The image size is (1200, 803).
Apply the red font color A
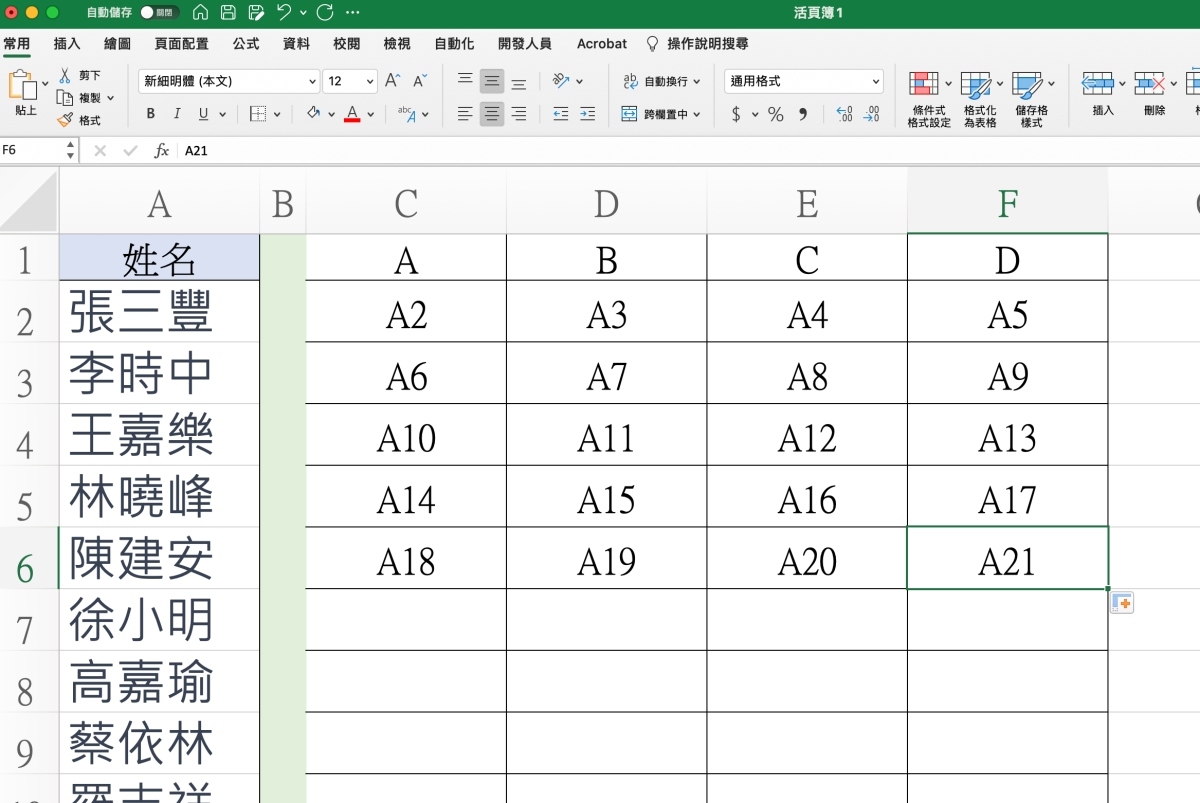pyautogui.click(x=352, y=114)
